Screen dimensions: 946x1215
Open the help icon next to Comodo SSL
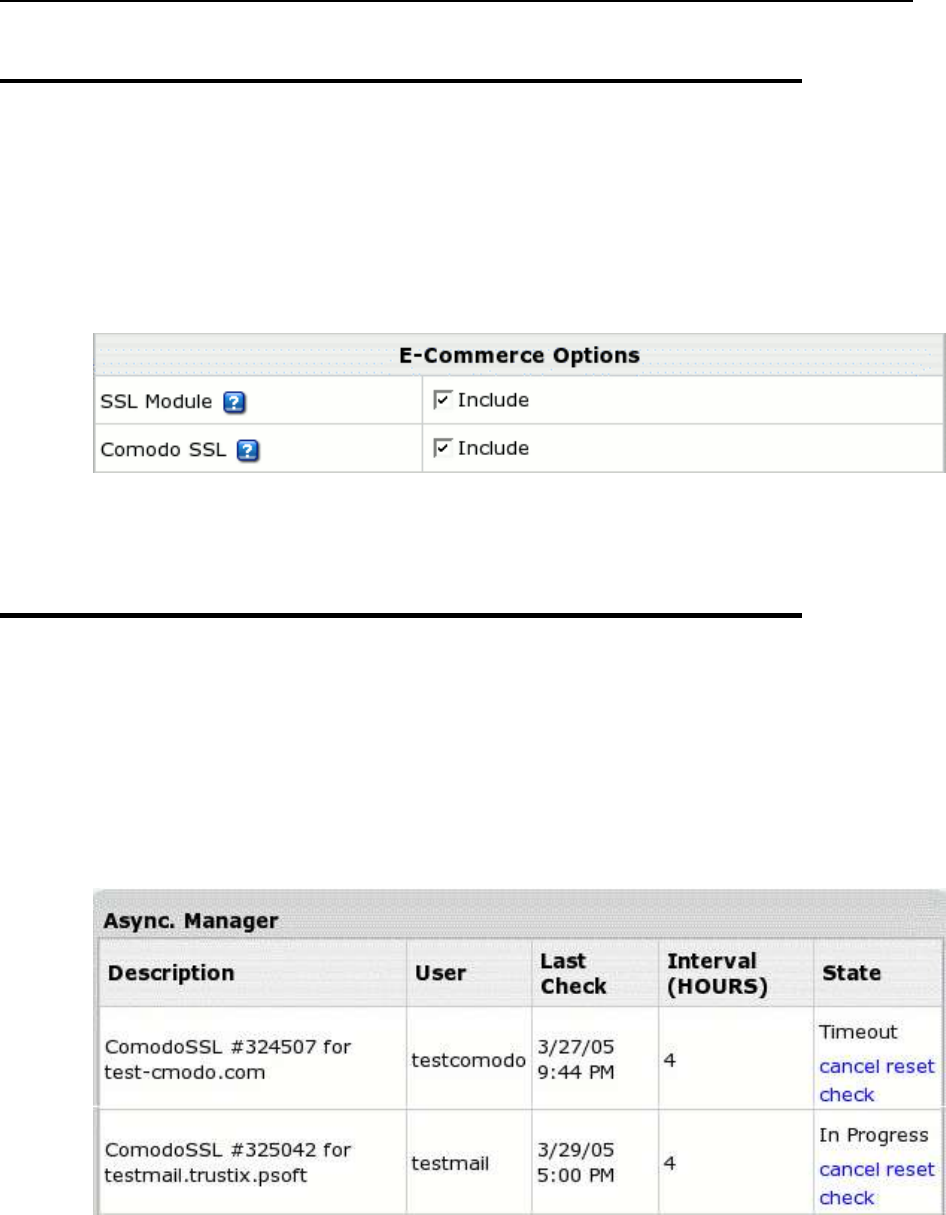pyautogui.click(x=247, y=451)
